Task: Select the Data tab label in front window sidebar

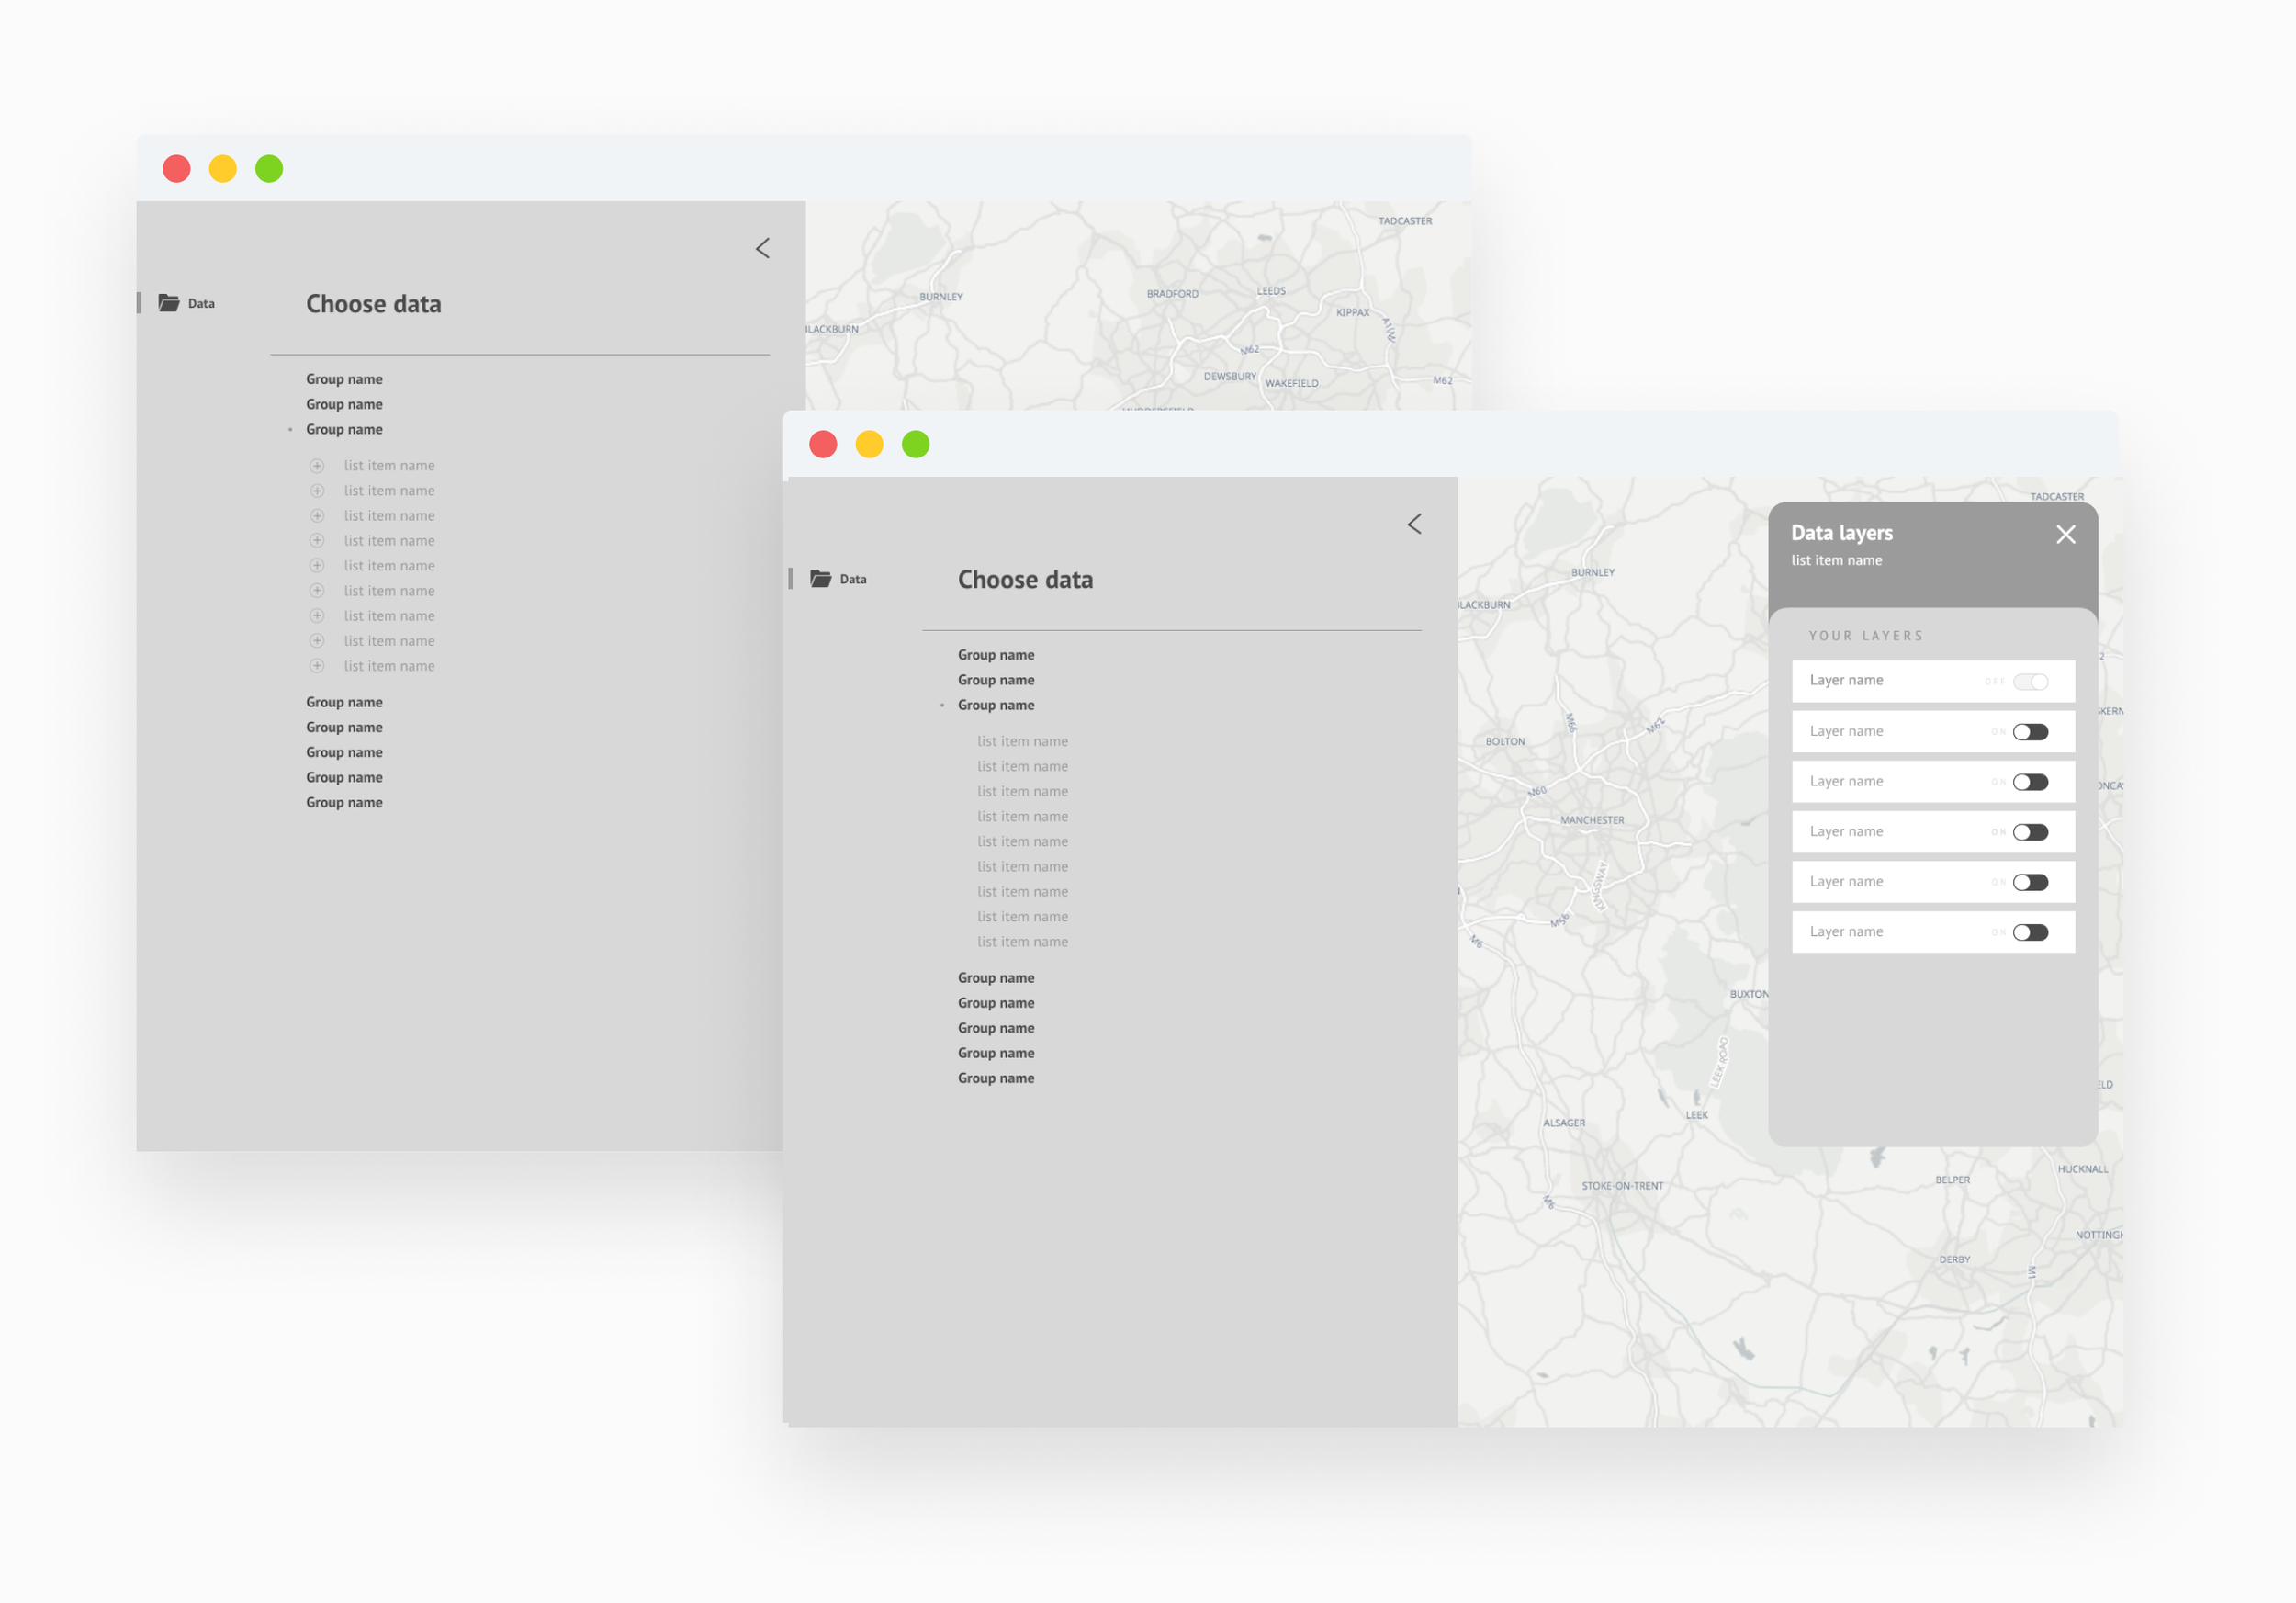Action: pyautogui.click(x=853, y=580)
